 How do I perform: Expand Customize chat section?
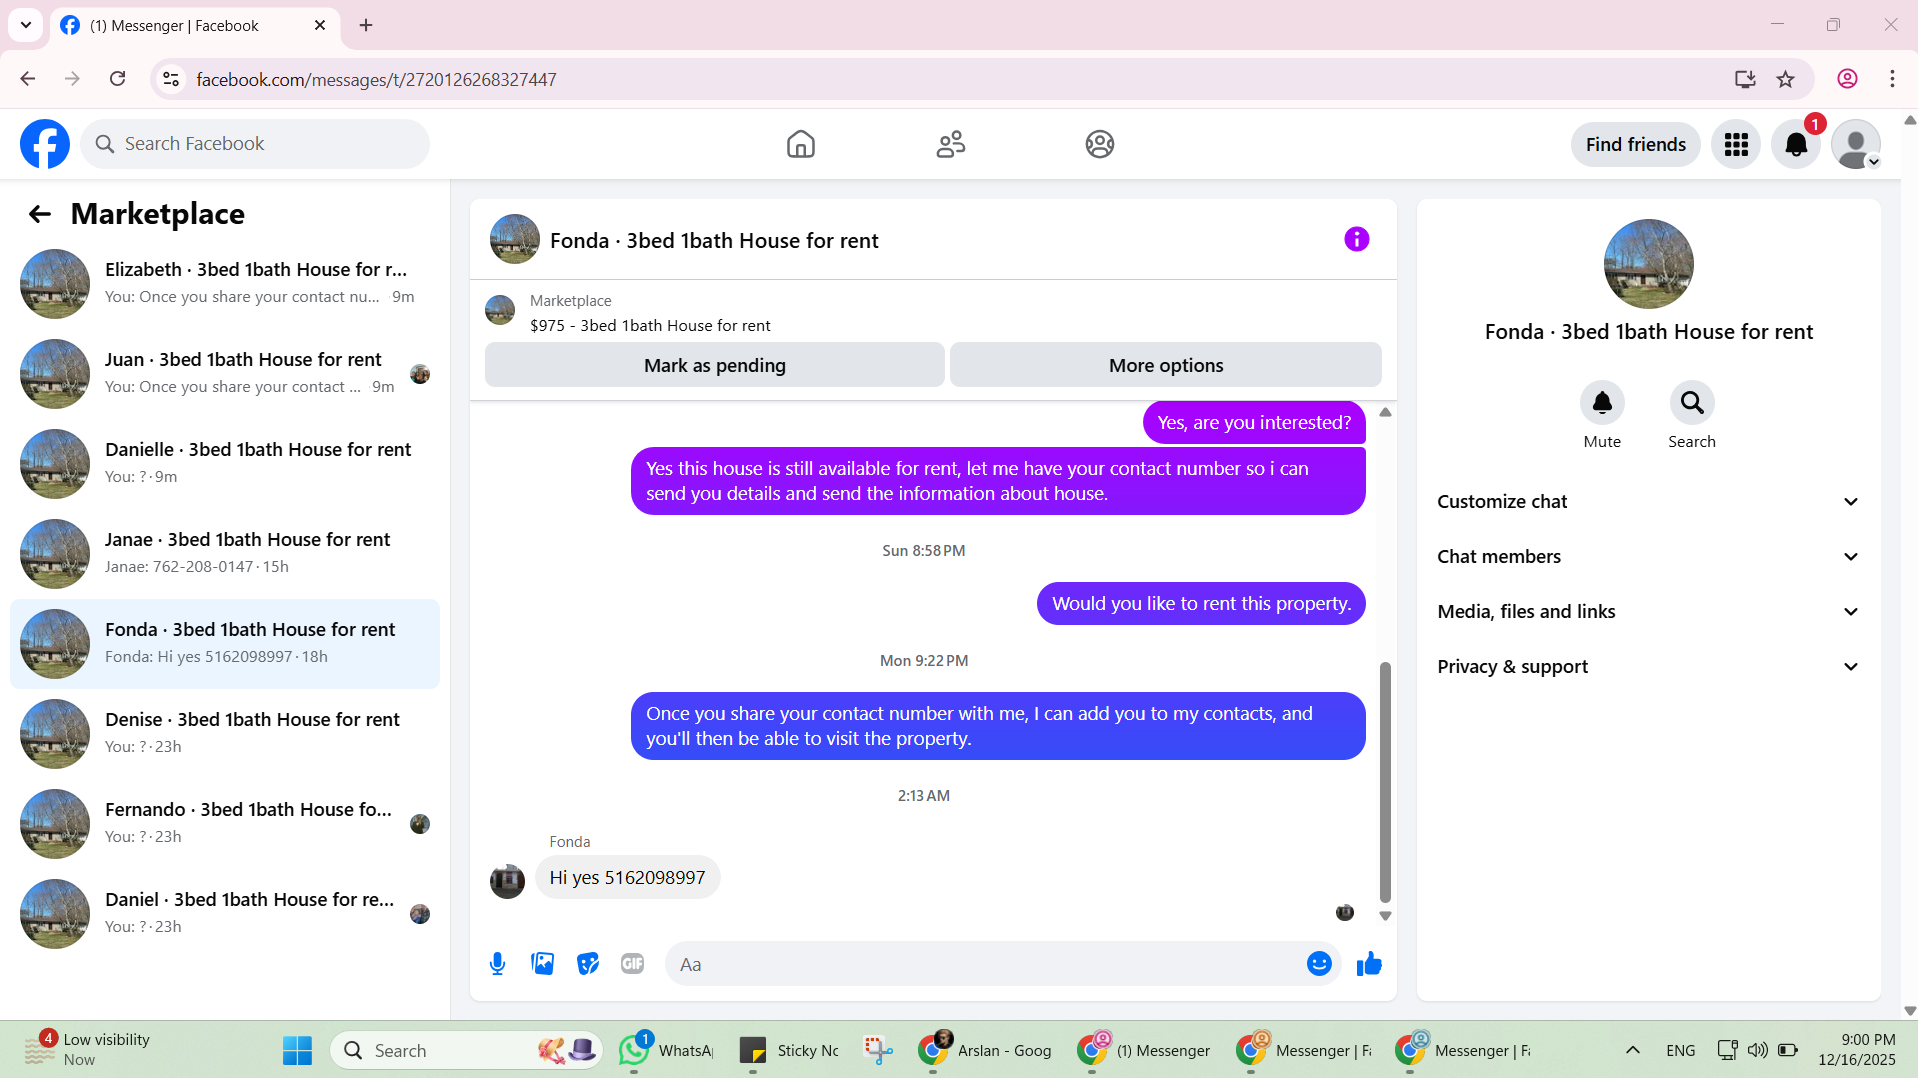(x=1648, y=502)
